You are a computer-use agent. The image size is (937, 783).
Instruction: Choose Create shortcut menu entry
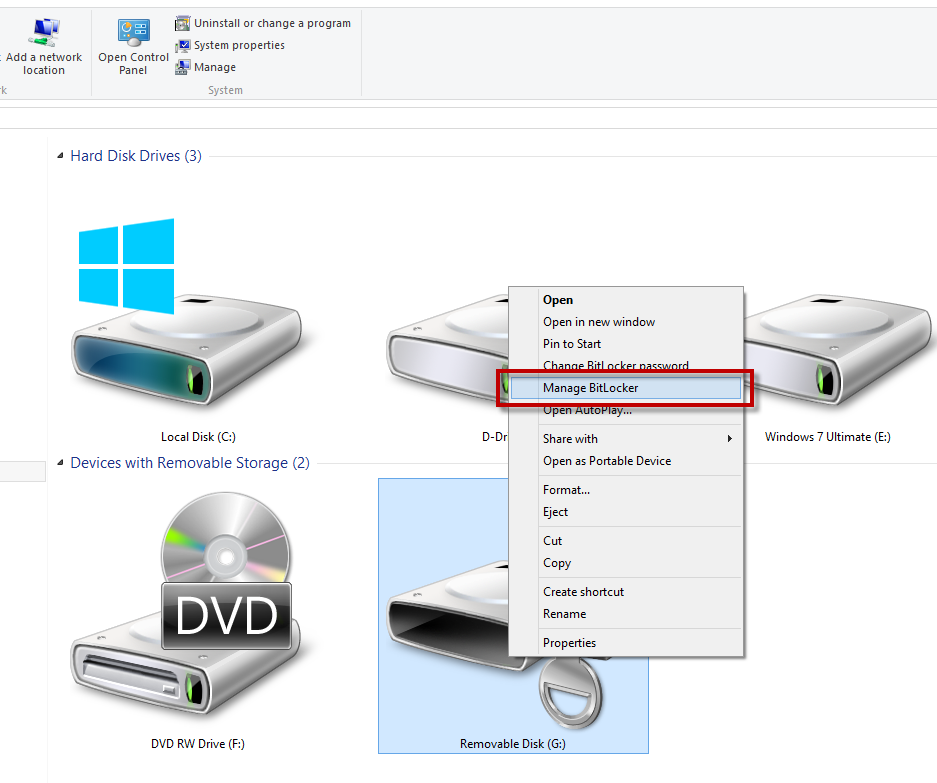tap(626, 592)
